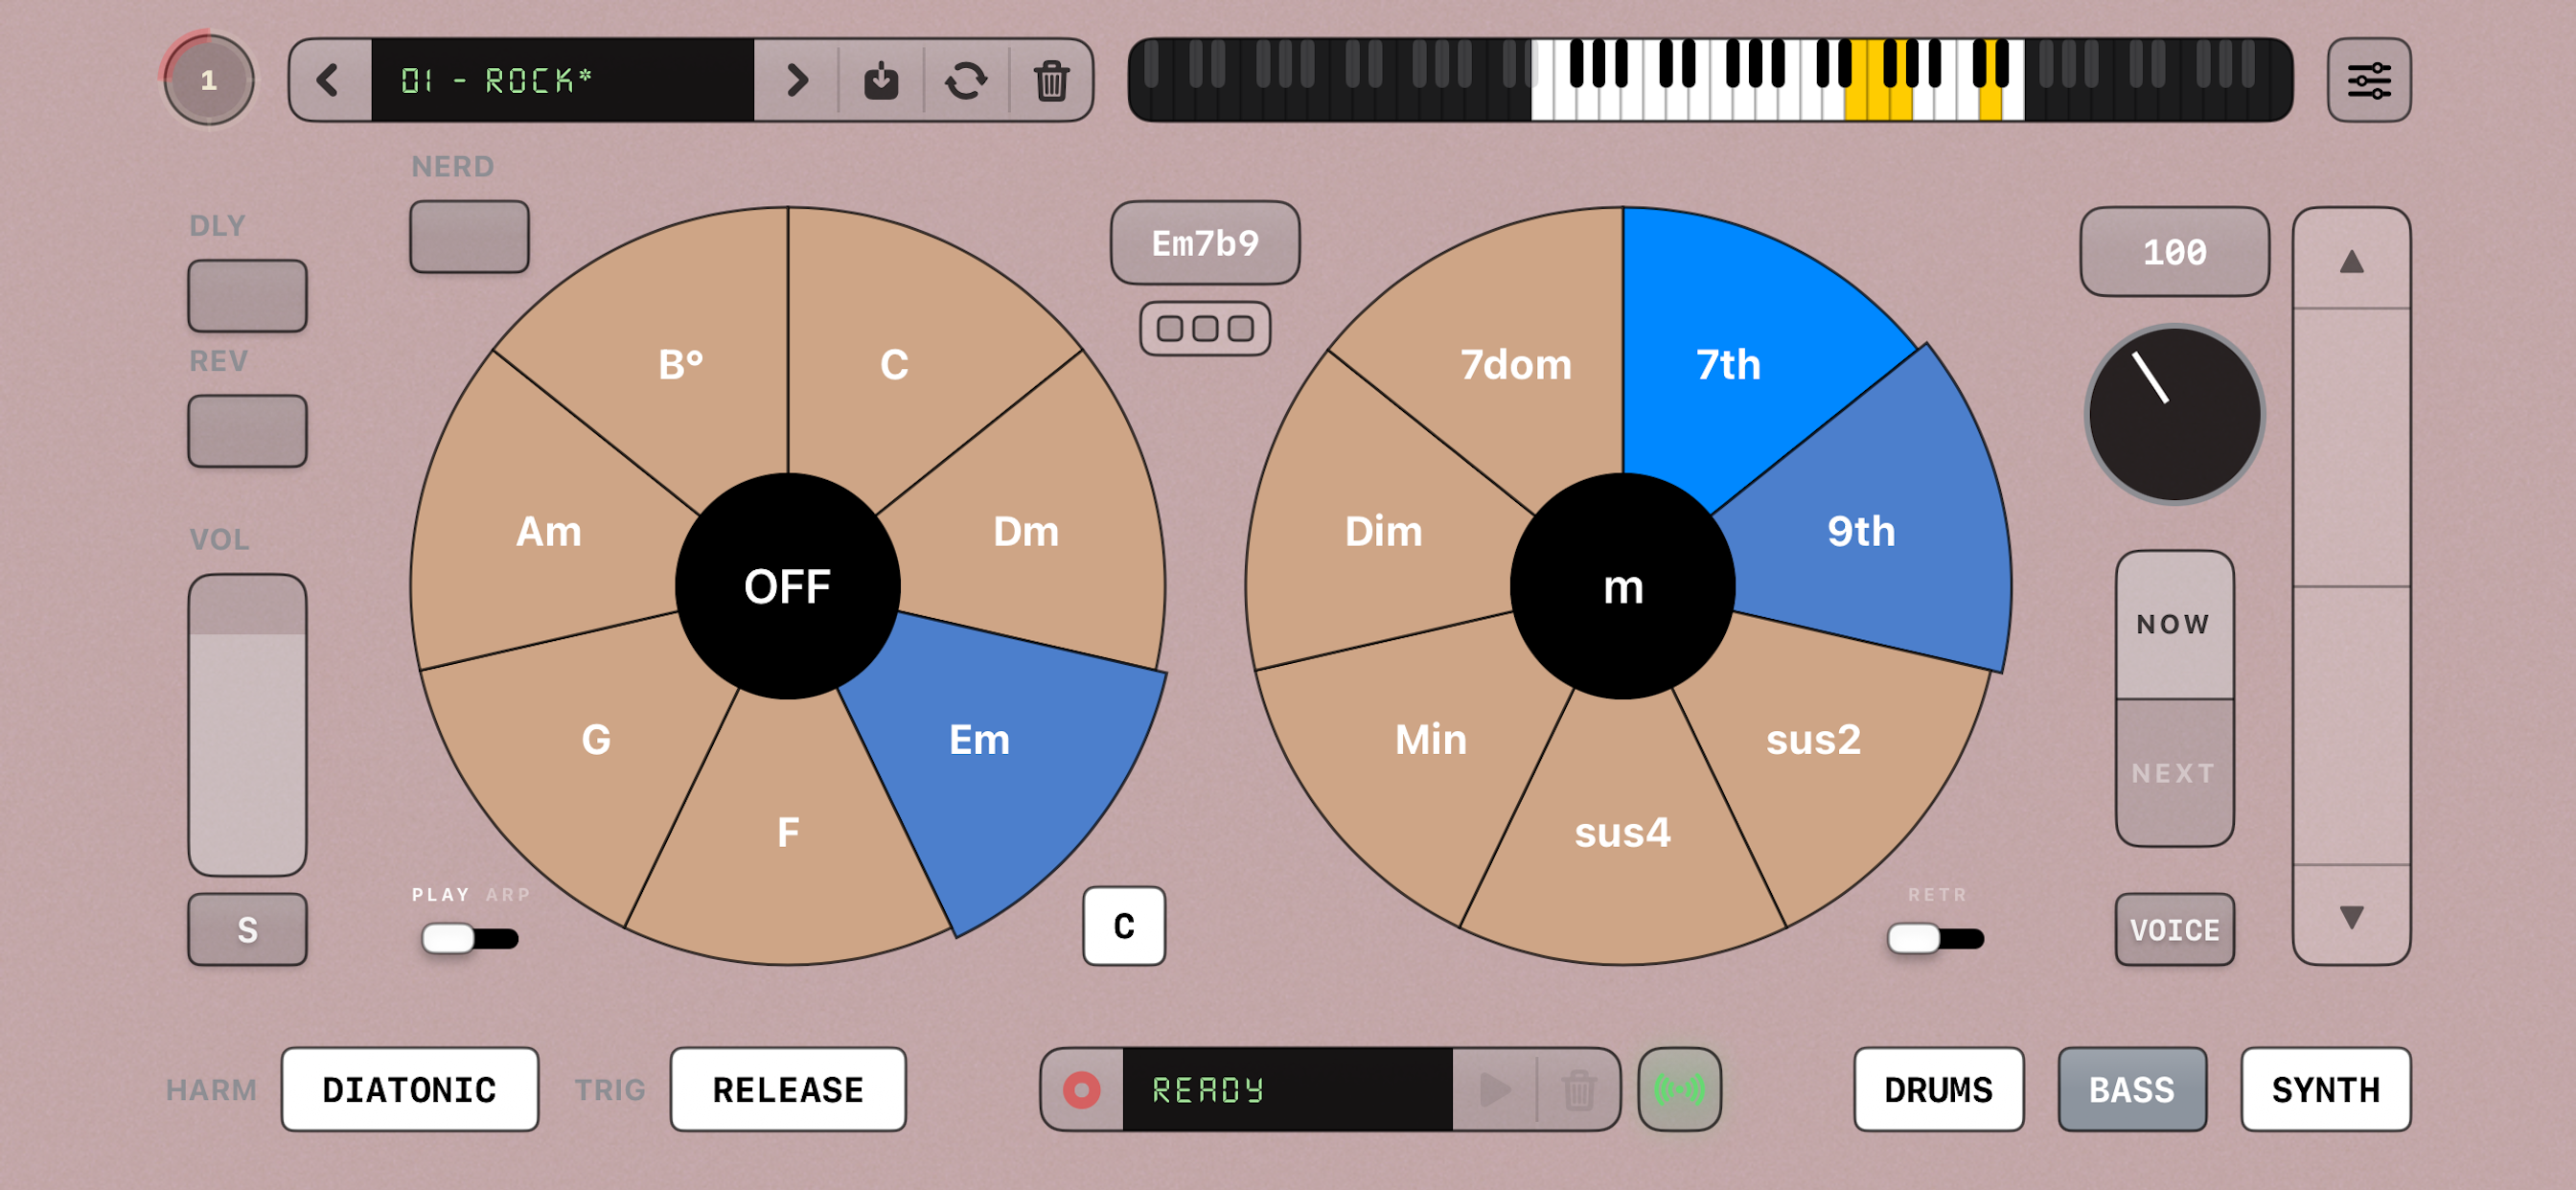This screenshot has width=2576, height=1190.
Task: Save the preset with download icon
Action: pyautogui.click(x=881, y=80)
